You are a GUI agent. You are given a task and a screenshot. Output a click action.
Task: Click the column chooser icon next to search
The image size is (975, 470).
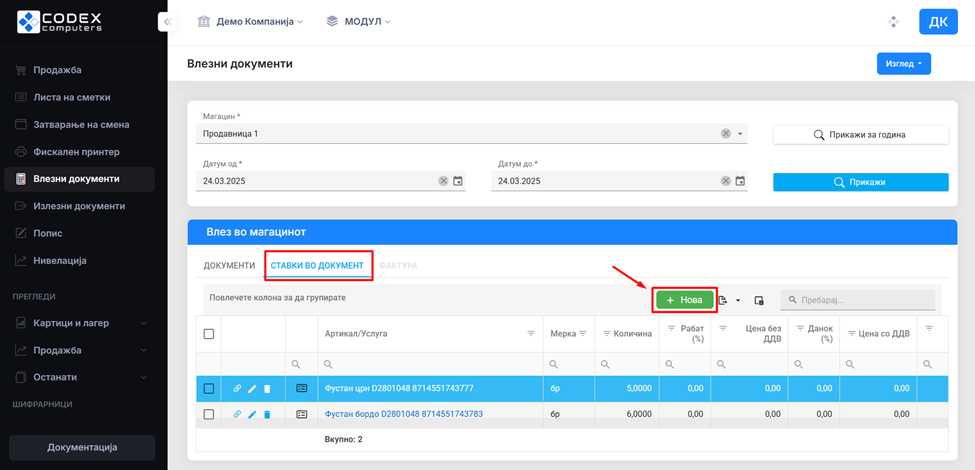(x=759, y=300)
